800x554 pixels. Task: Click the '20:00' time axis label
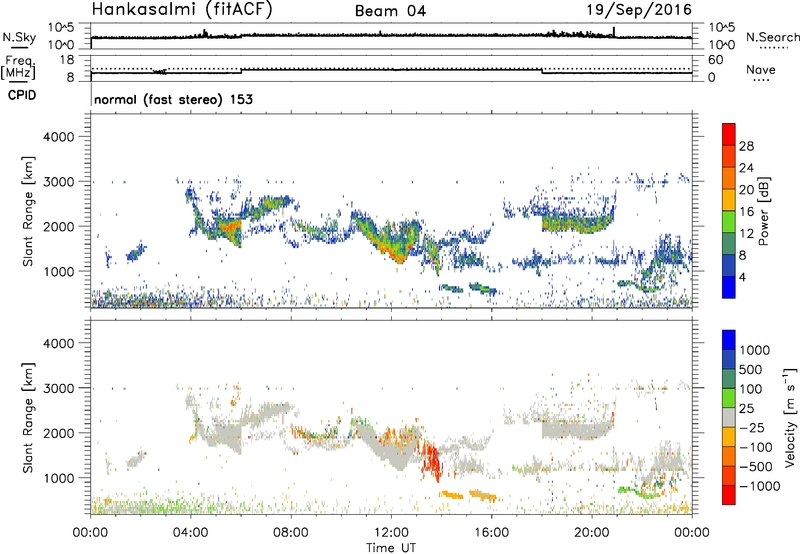click(592, 533)
